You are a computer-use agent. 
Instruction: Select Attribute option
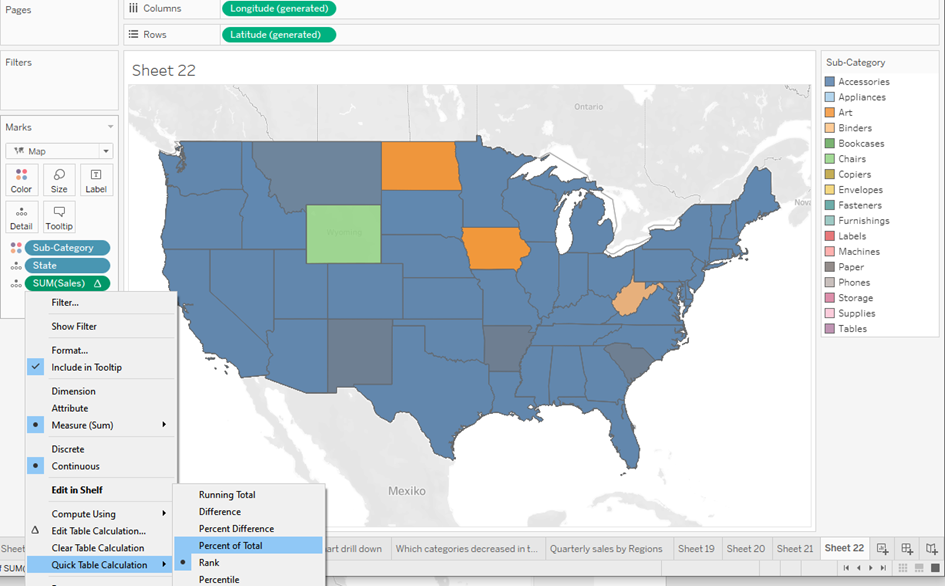coord(69,408)
